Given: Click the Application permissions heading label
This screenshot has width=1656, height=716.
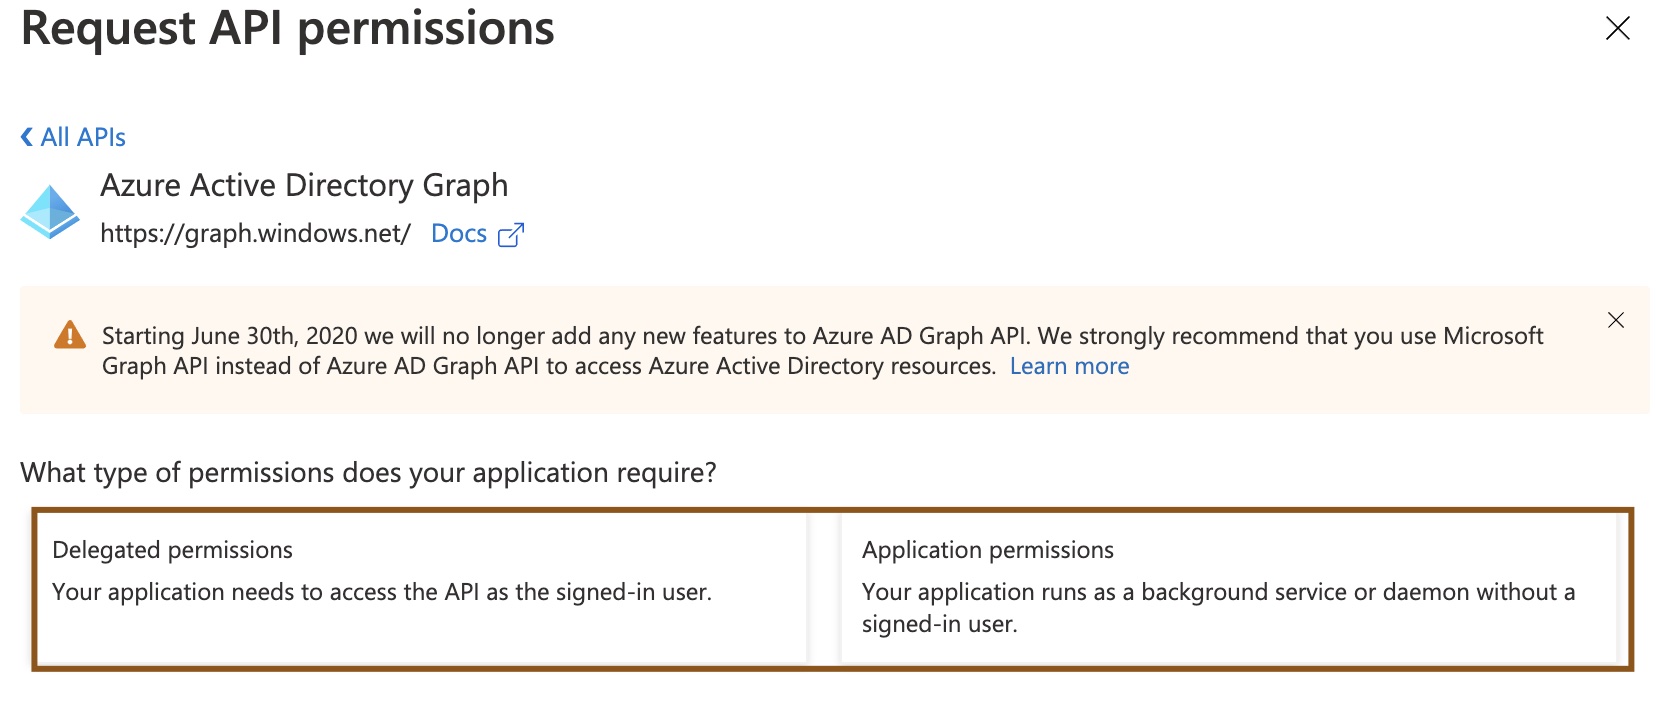Looking at the screenshot, I should [987, 549].
